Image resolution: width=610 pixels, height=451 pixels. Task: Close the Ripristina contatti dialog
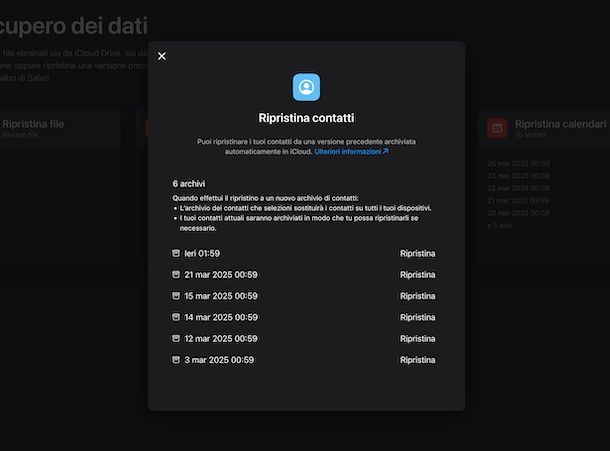click(162, 56)
